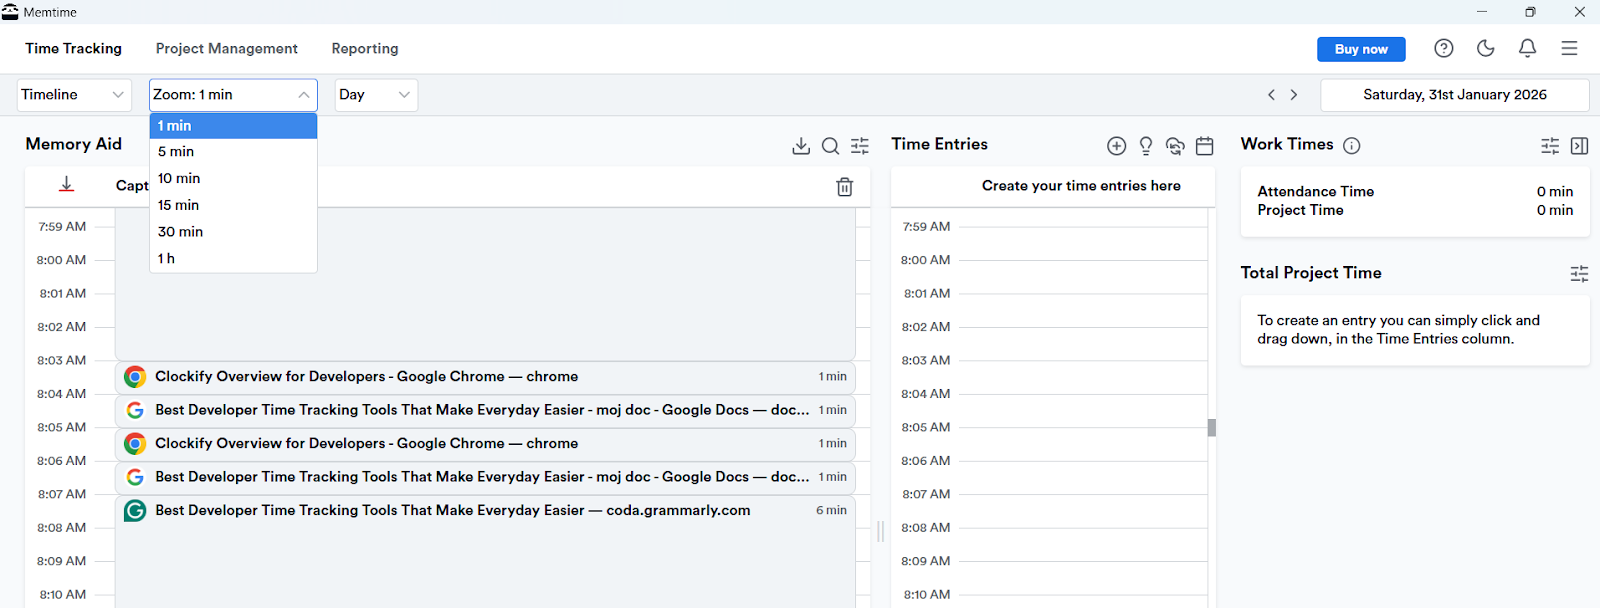Click the time entries scrollbar thumb
1600x608 pixels.
tap(1212, 428)
